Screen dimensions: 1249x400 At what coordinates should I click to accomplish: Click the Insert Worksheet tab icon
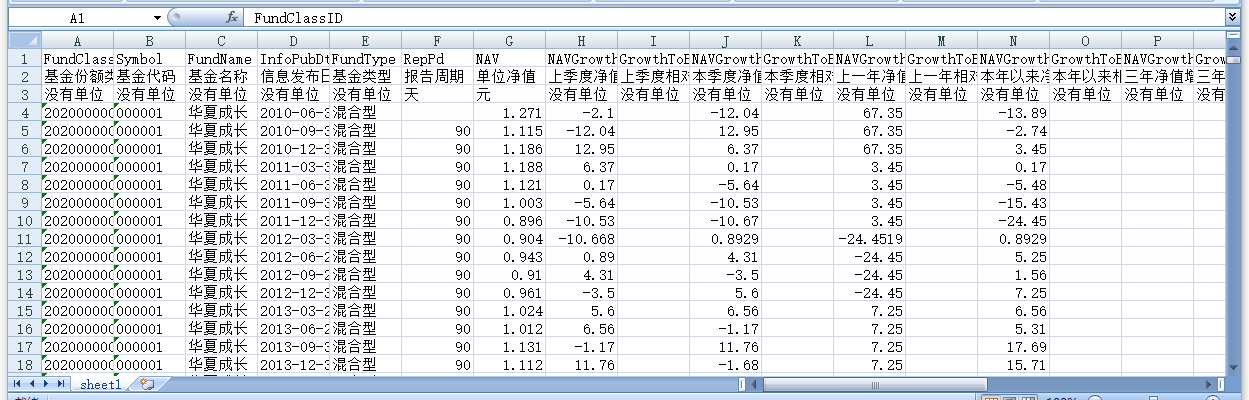coord(147,384)
